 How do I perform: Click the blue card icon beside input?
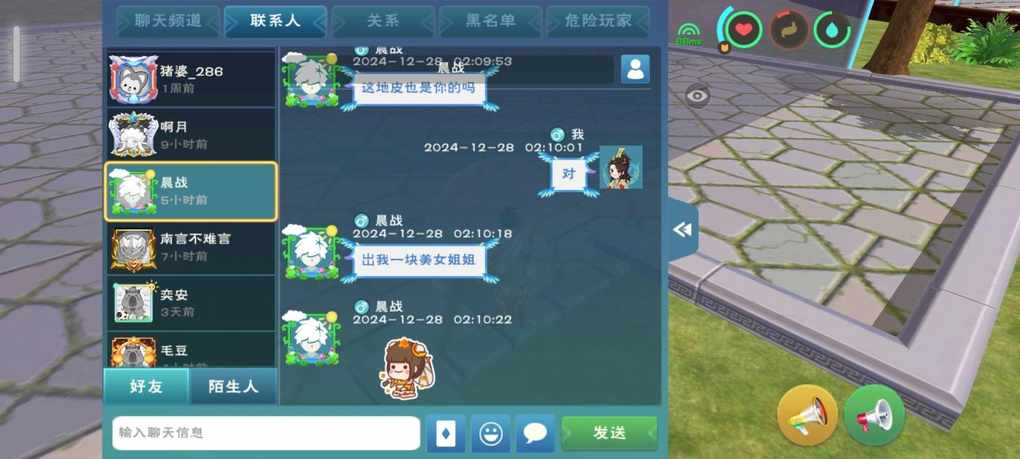[446, 433]
